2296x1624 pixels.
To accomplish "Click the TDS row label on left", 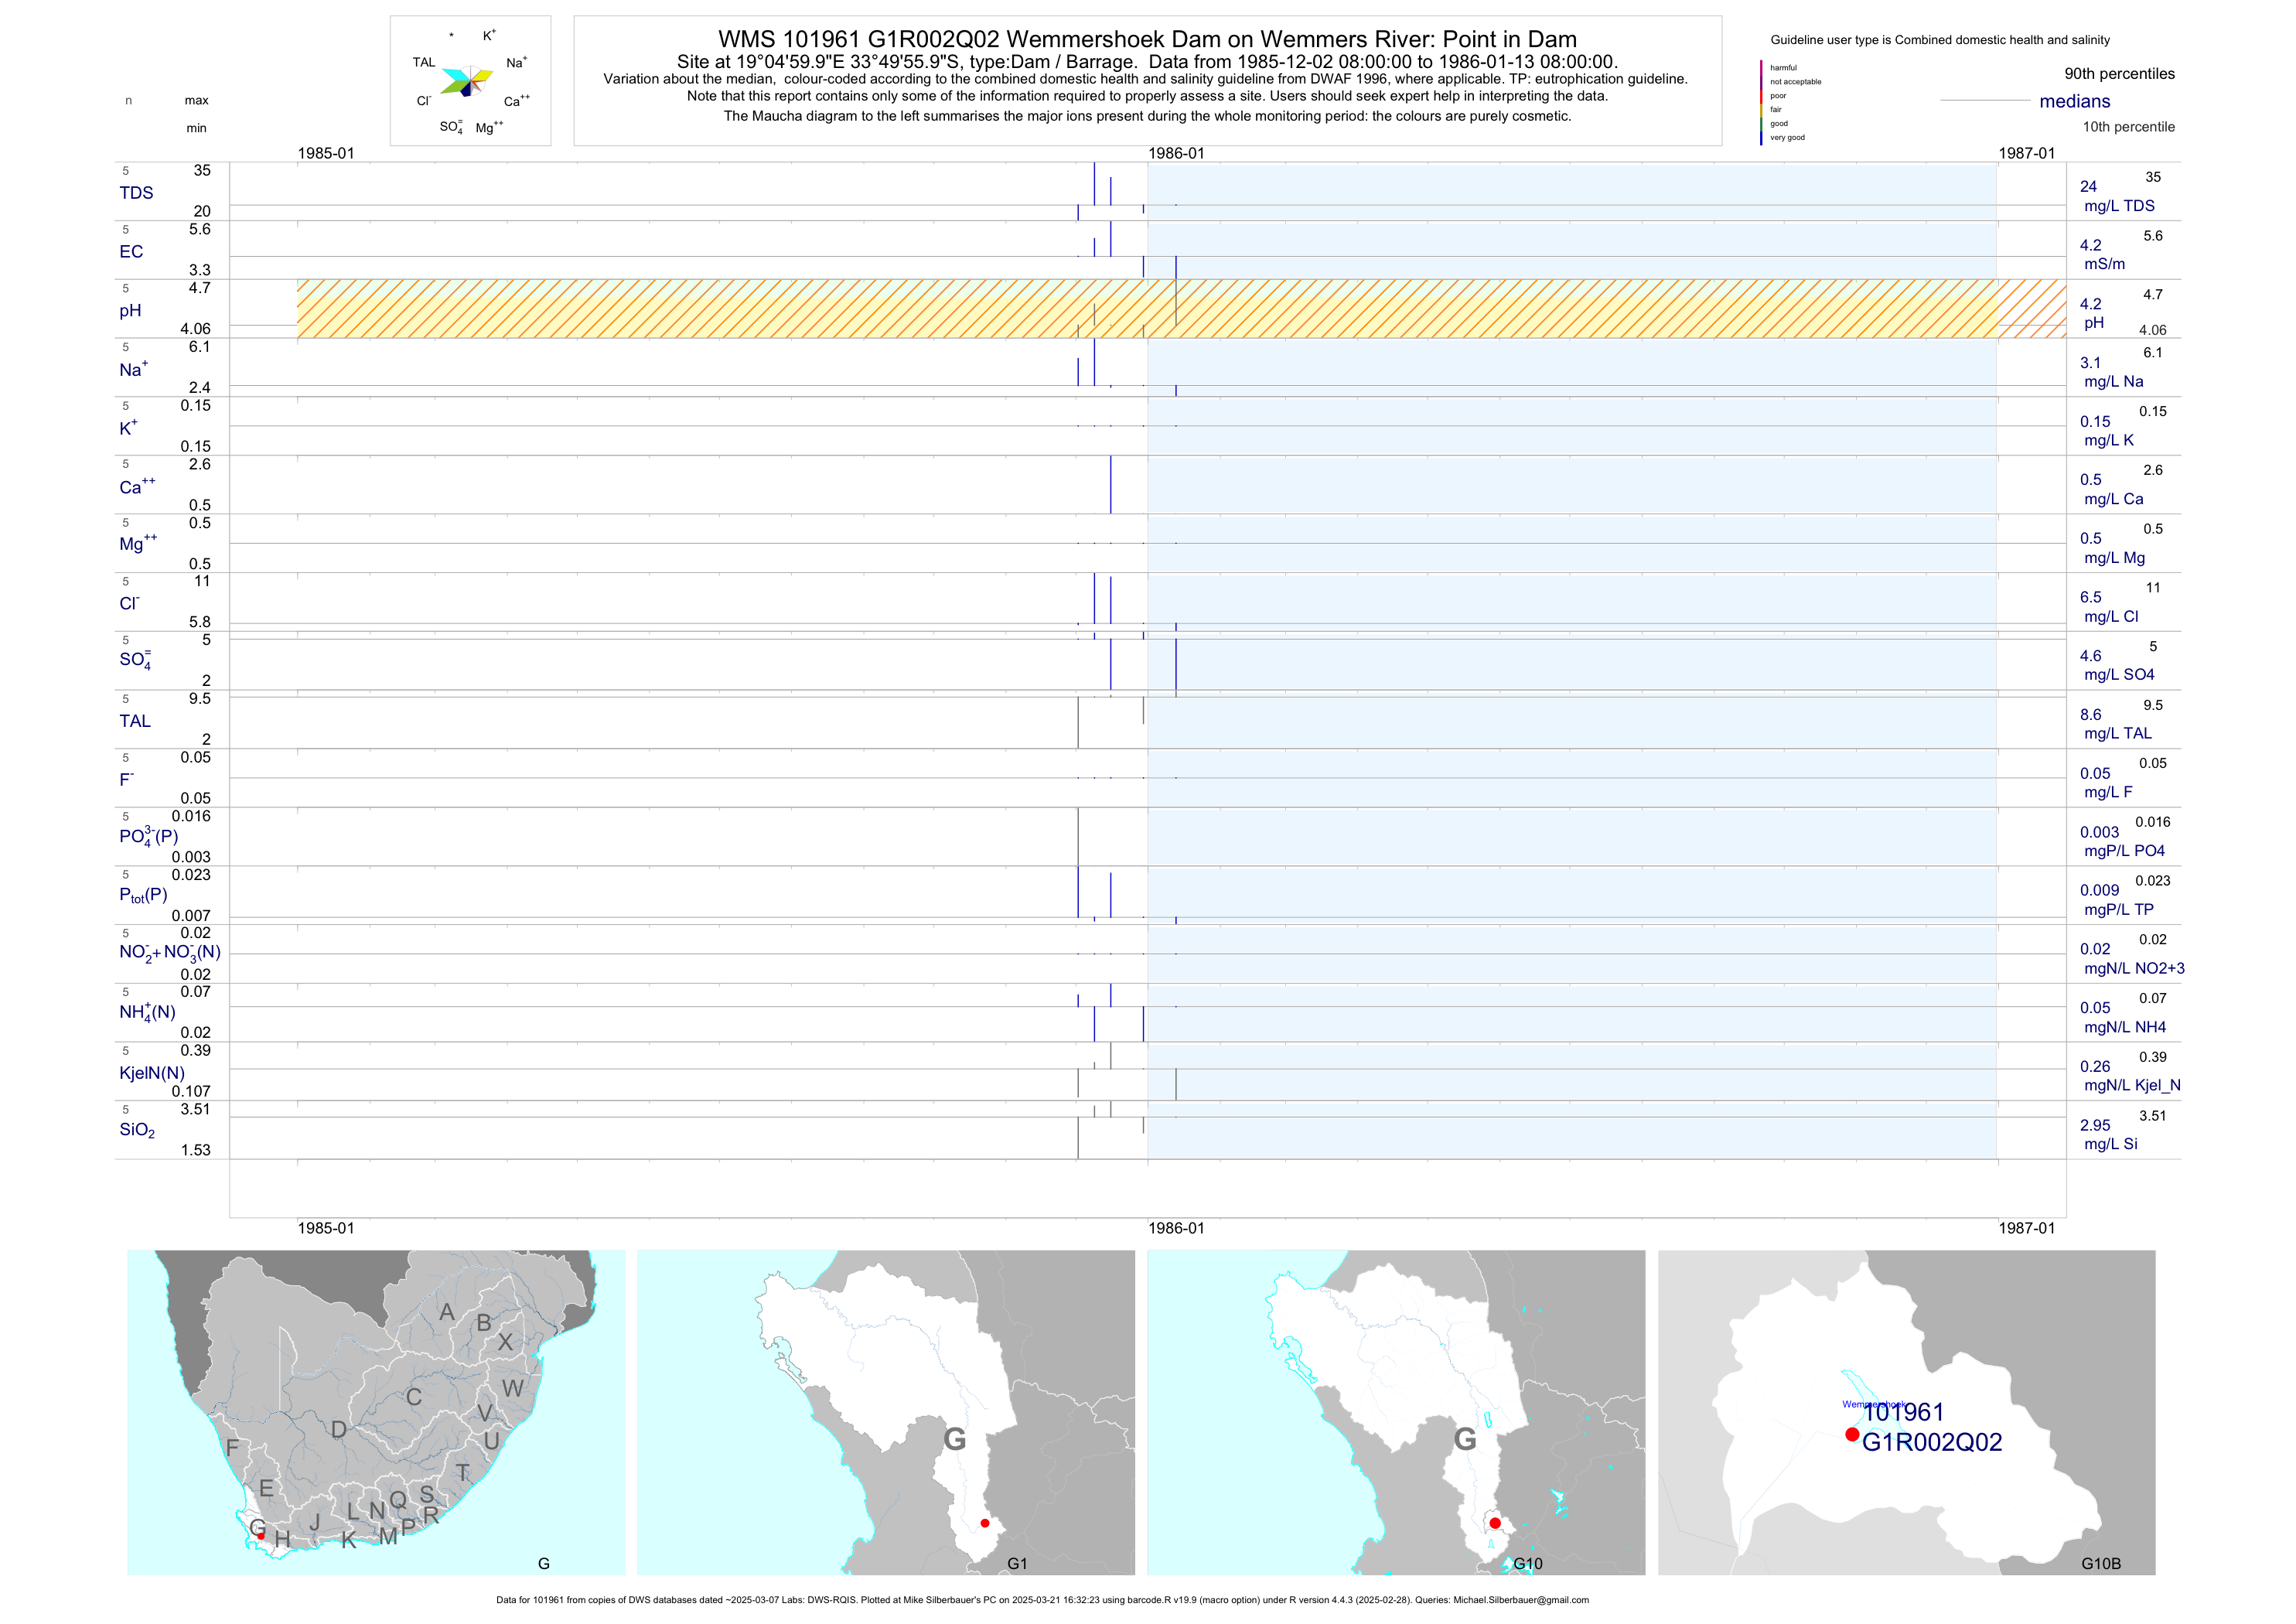I will click(x=136, y=193).
